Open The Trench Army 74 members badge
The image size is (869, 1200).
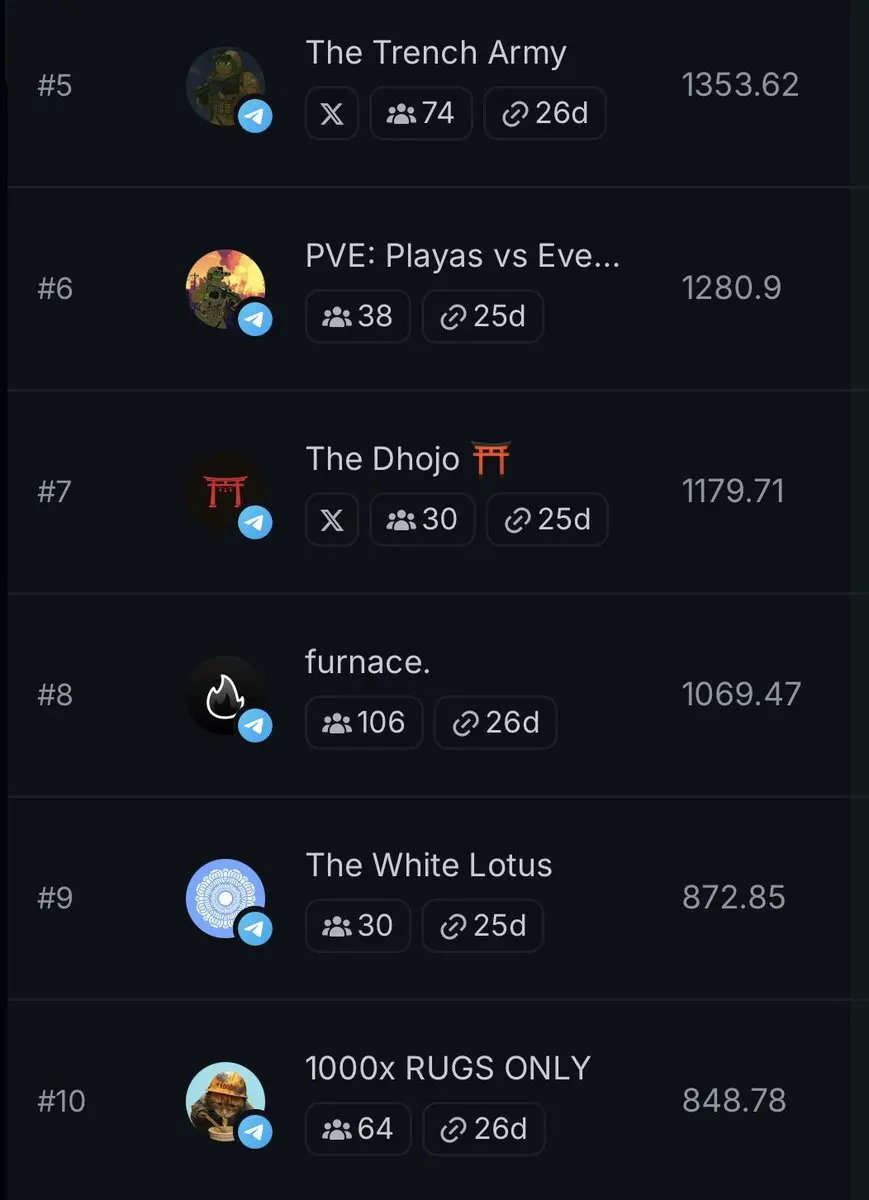(x=421, y=113)
